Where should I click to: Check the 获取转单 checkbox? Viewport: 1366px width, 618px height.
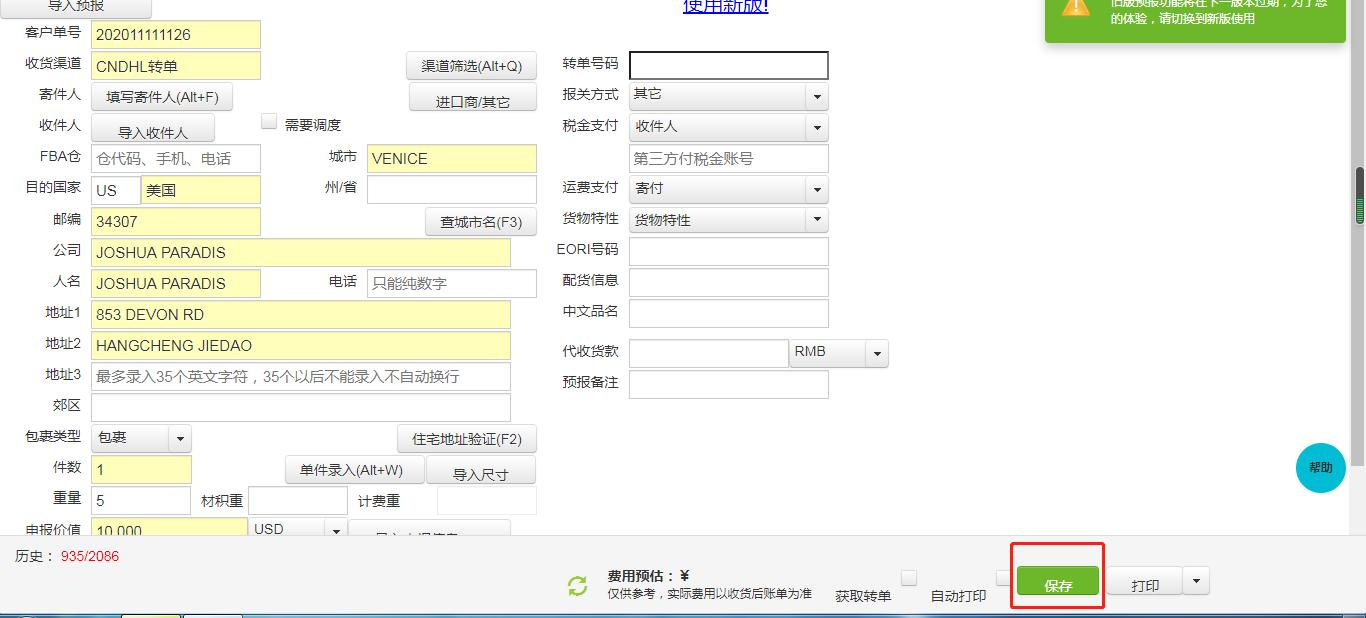(x=909, y=577)
